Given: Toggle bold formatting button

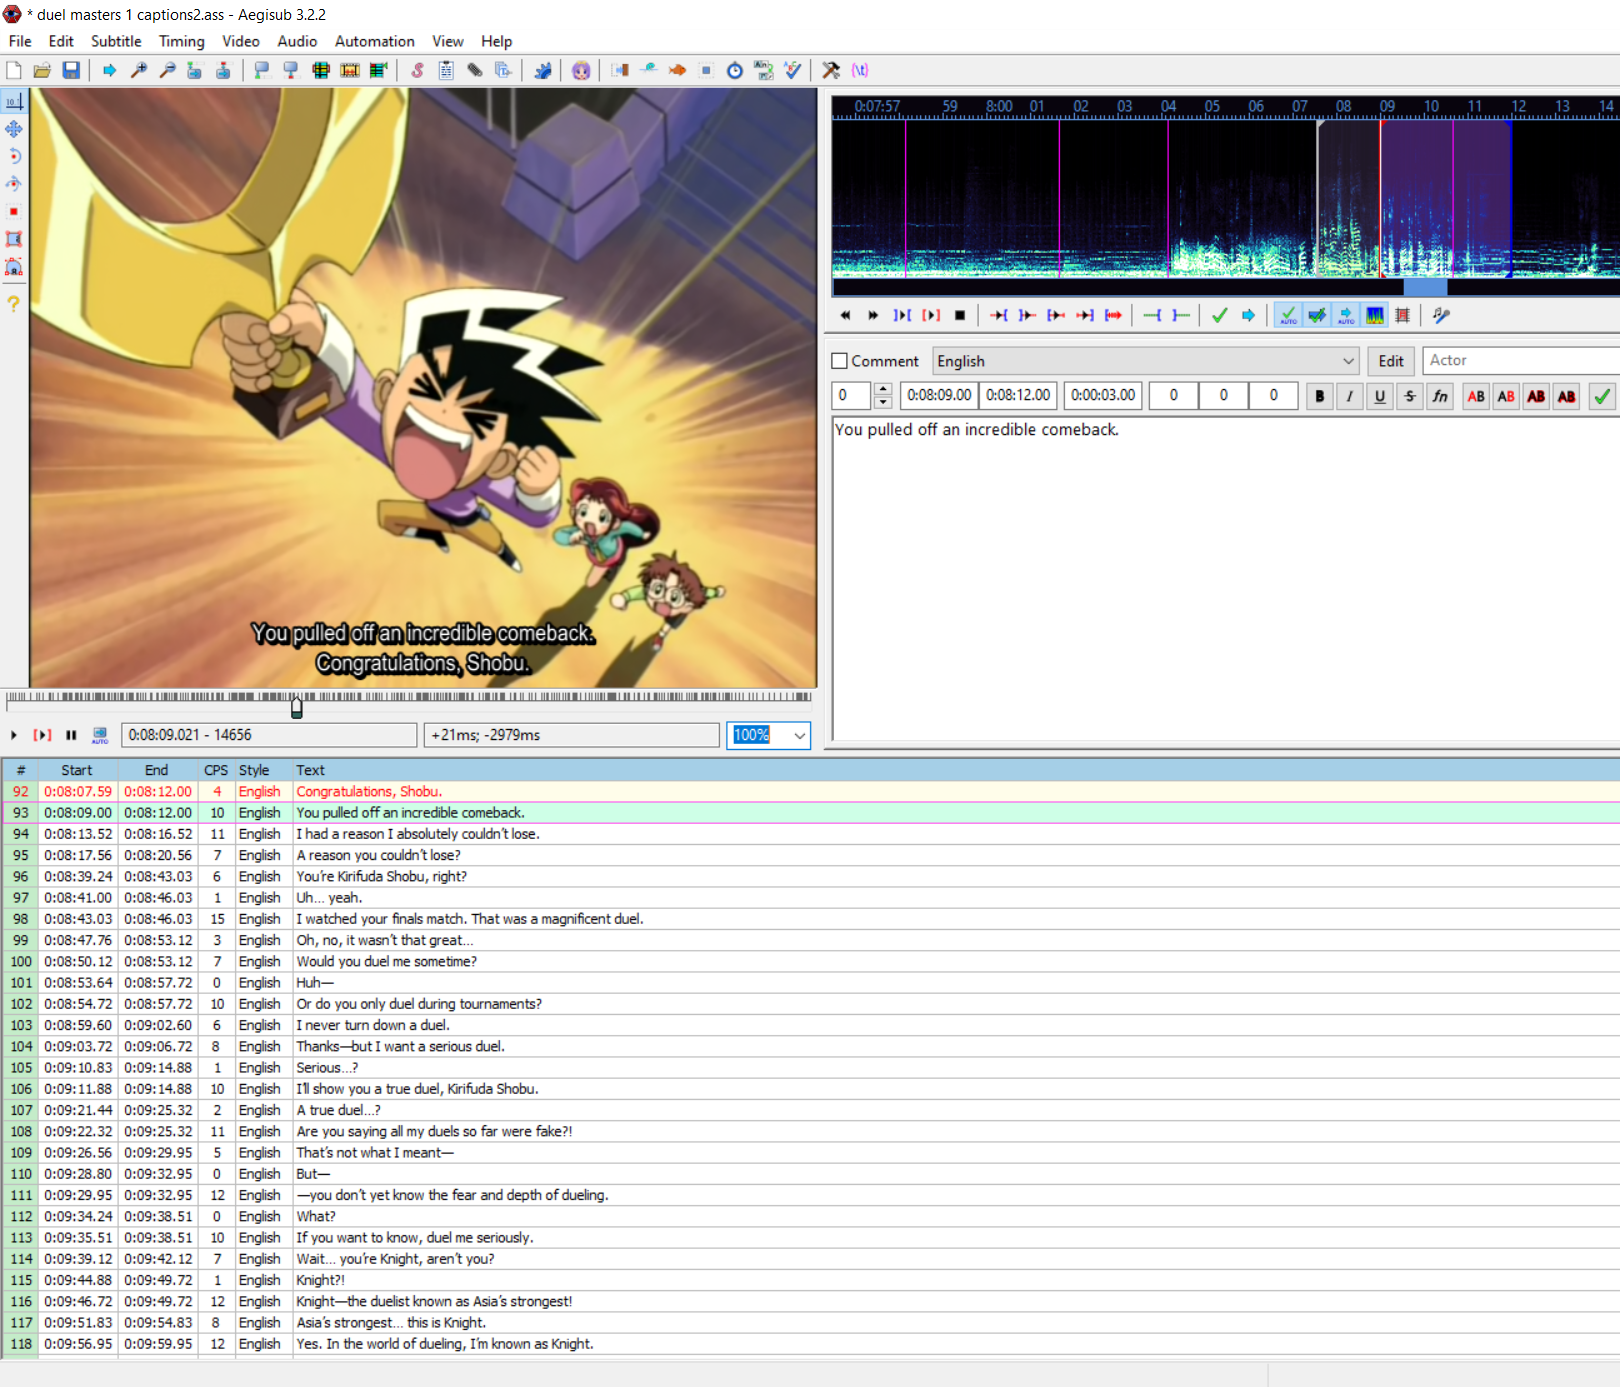Looking at the screenshot, I should [x=1319, y=396].
